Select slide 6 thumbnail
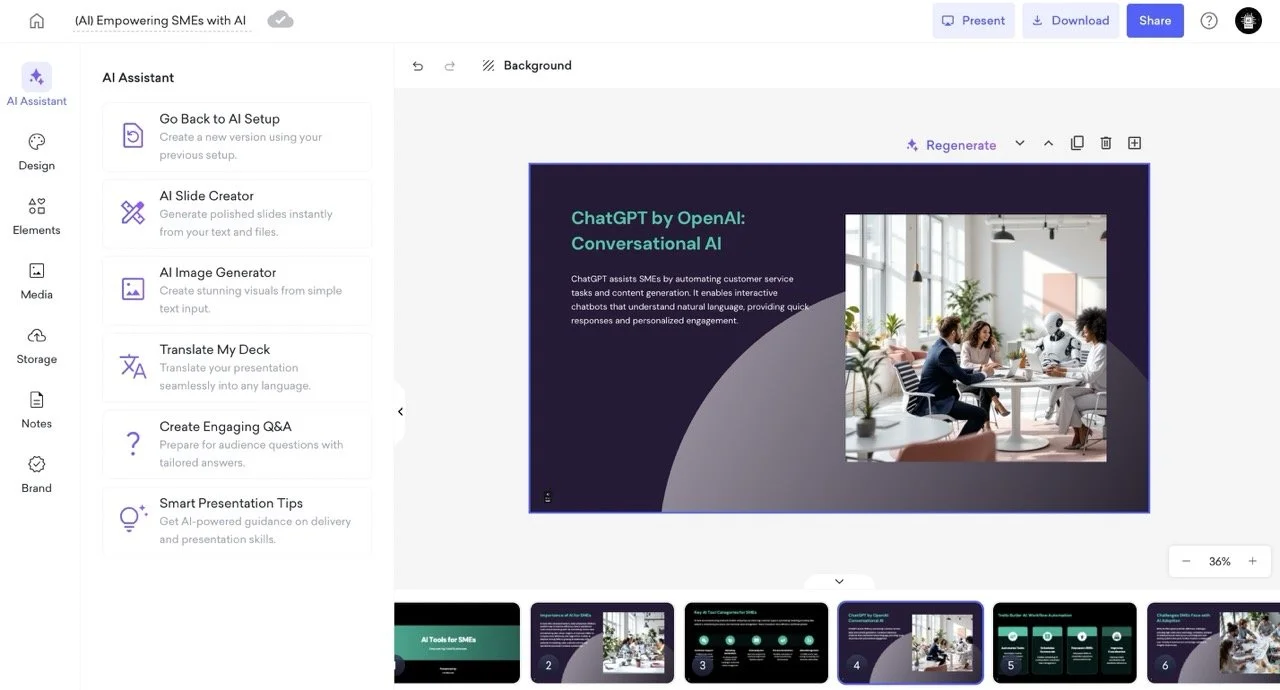Viewport: 1280px width, 690px height. [x=1213, y=643]
